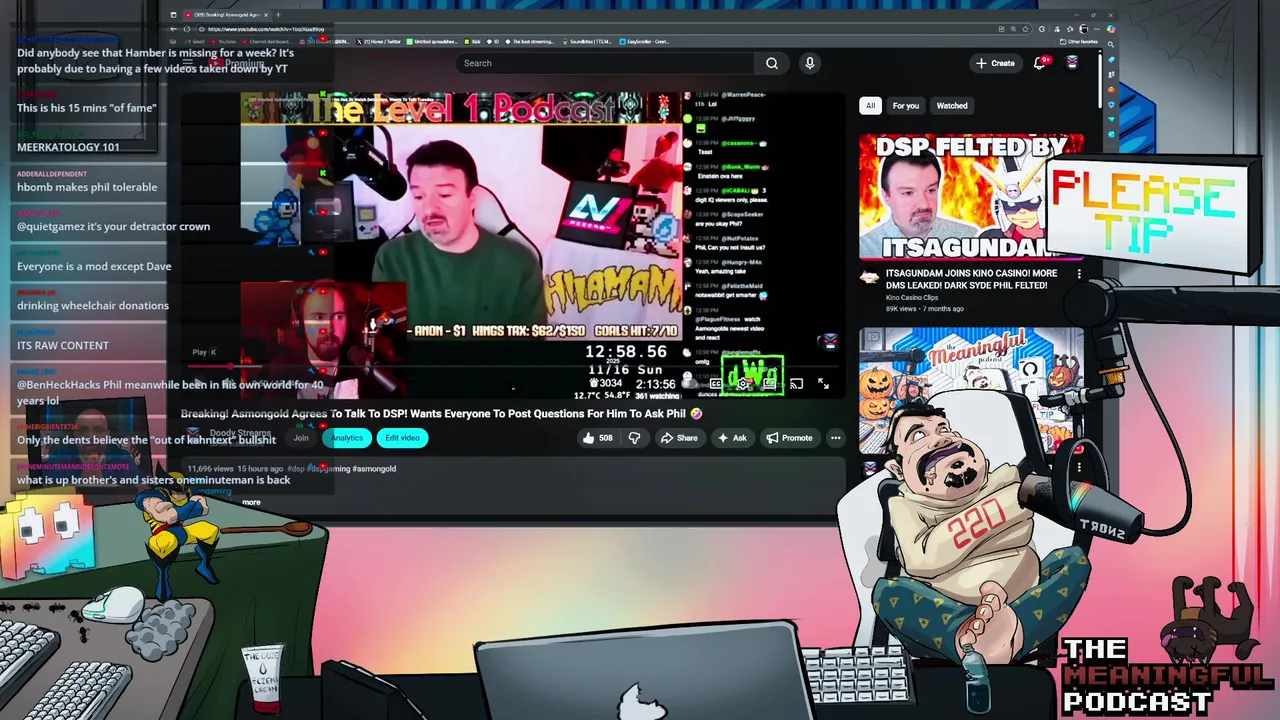Dislike the video with thumbs down

coord(634,438)
